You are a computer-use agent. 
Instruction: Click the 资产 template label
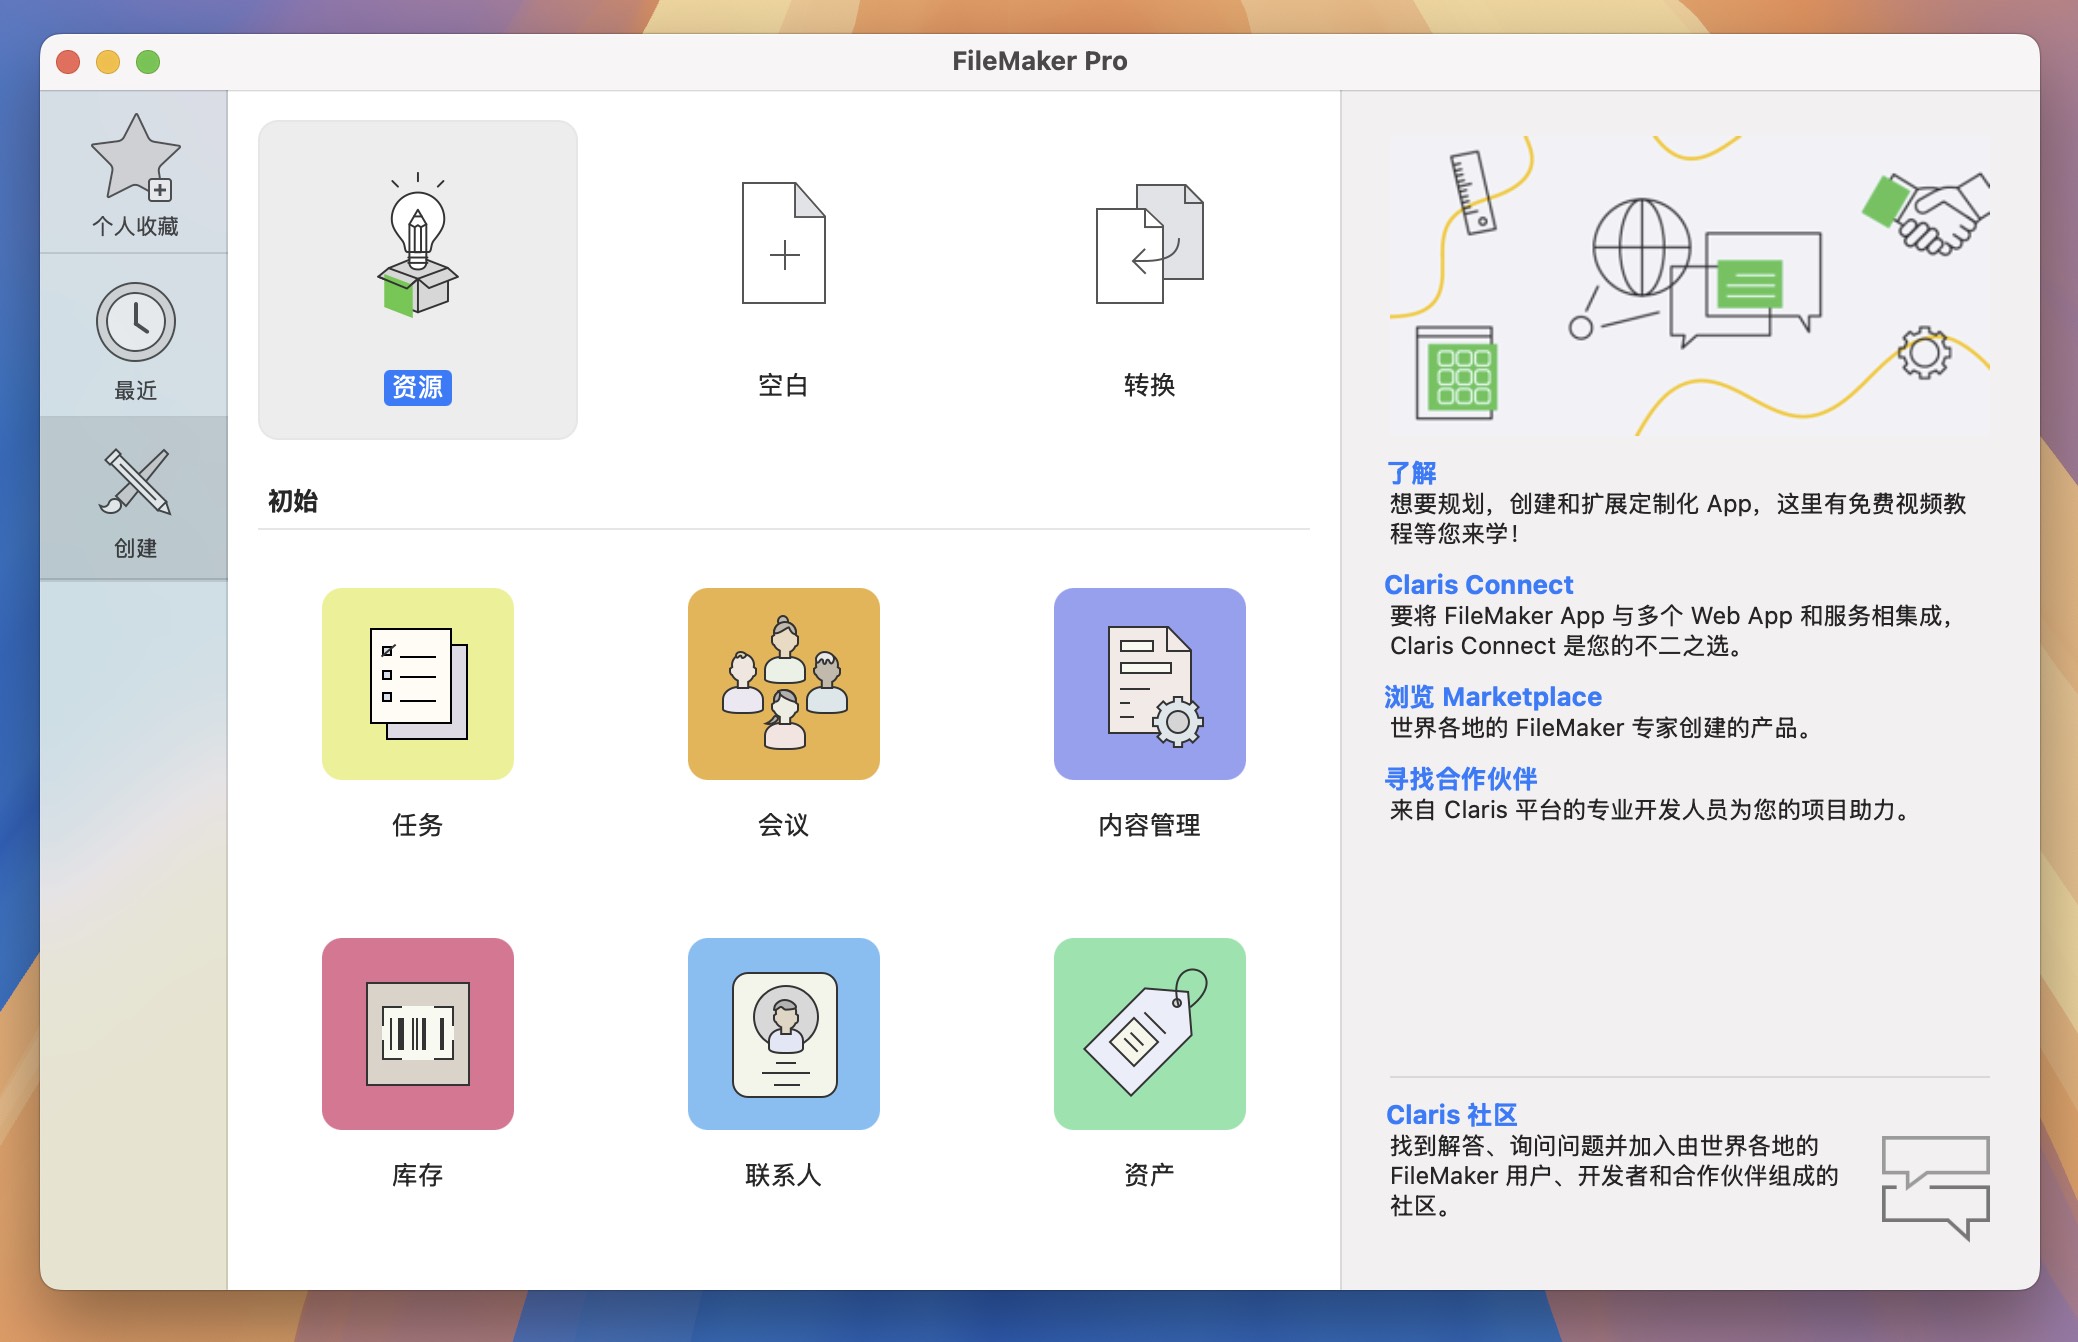pyautogui.click(x=1150, y=1175)
